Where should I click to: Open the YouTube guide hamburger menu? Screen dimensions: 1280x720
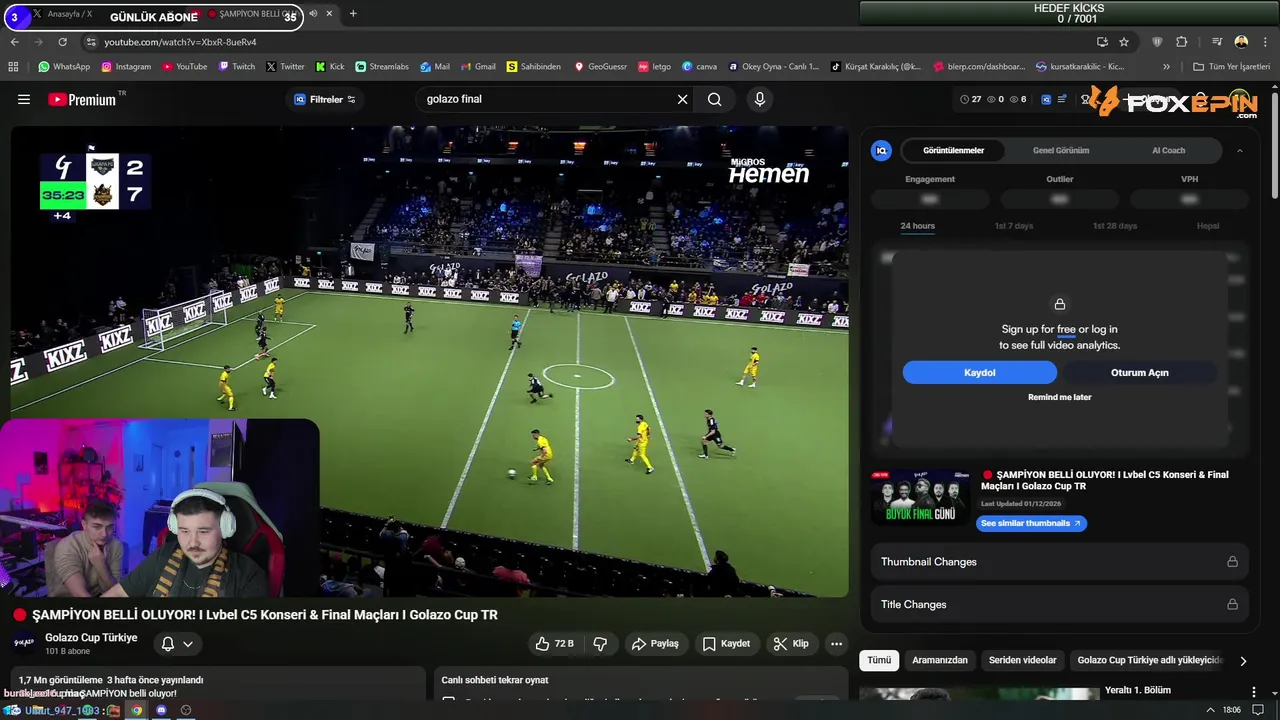click(x=24, y=99)
